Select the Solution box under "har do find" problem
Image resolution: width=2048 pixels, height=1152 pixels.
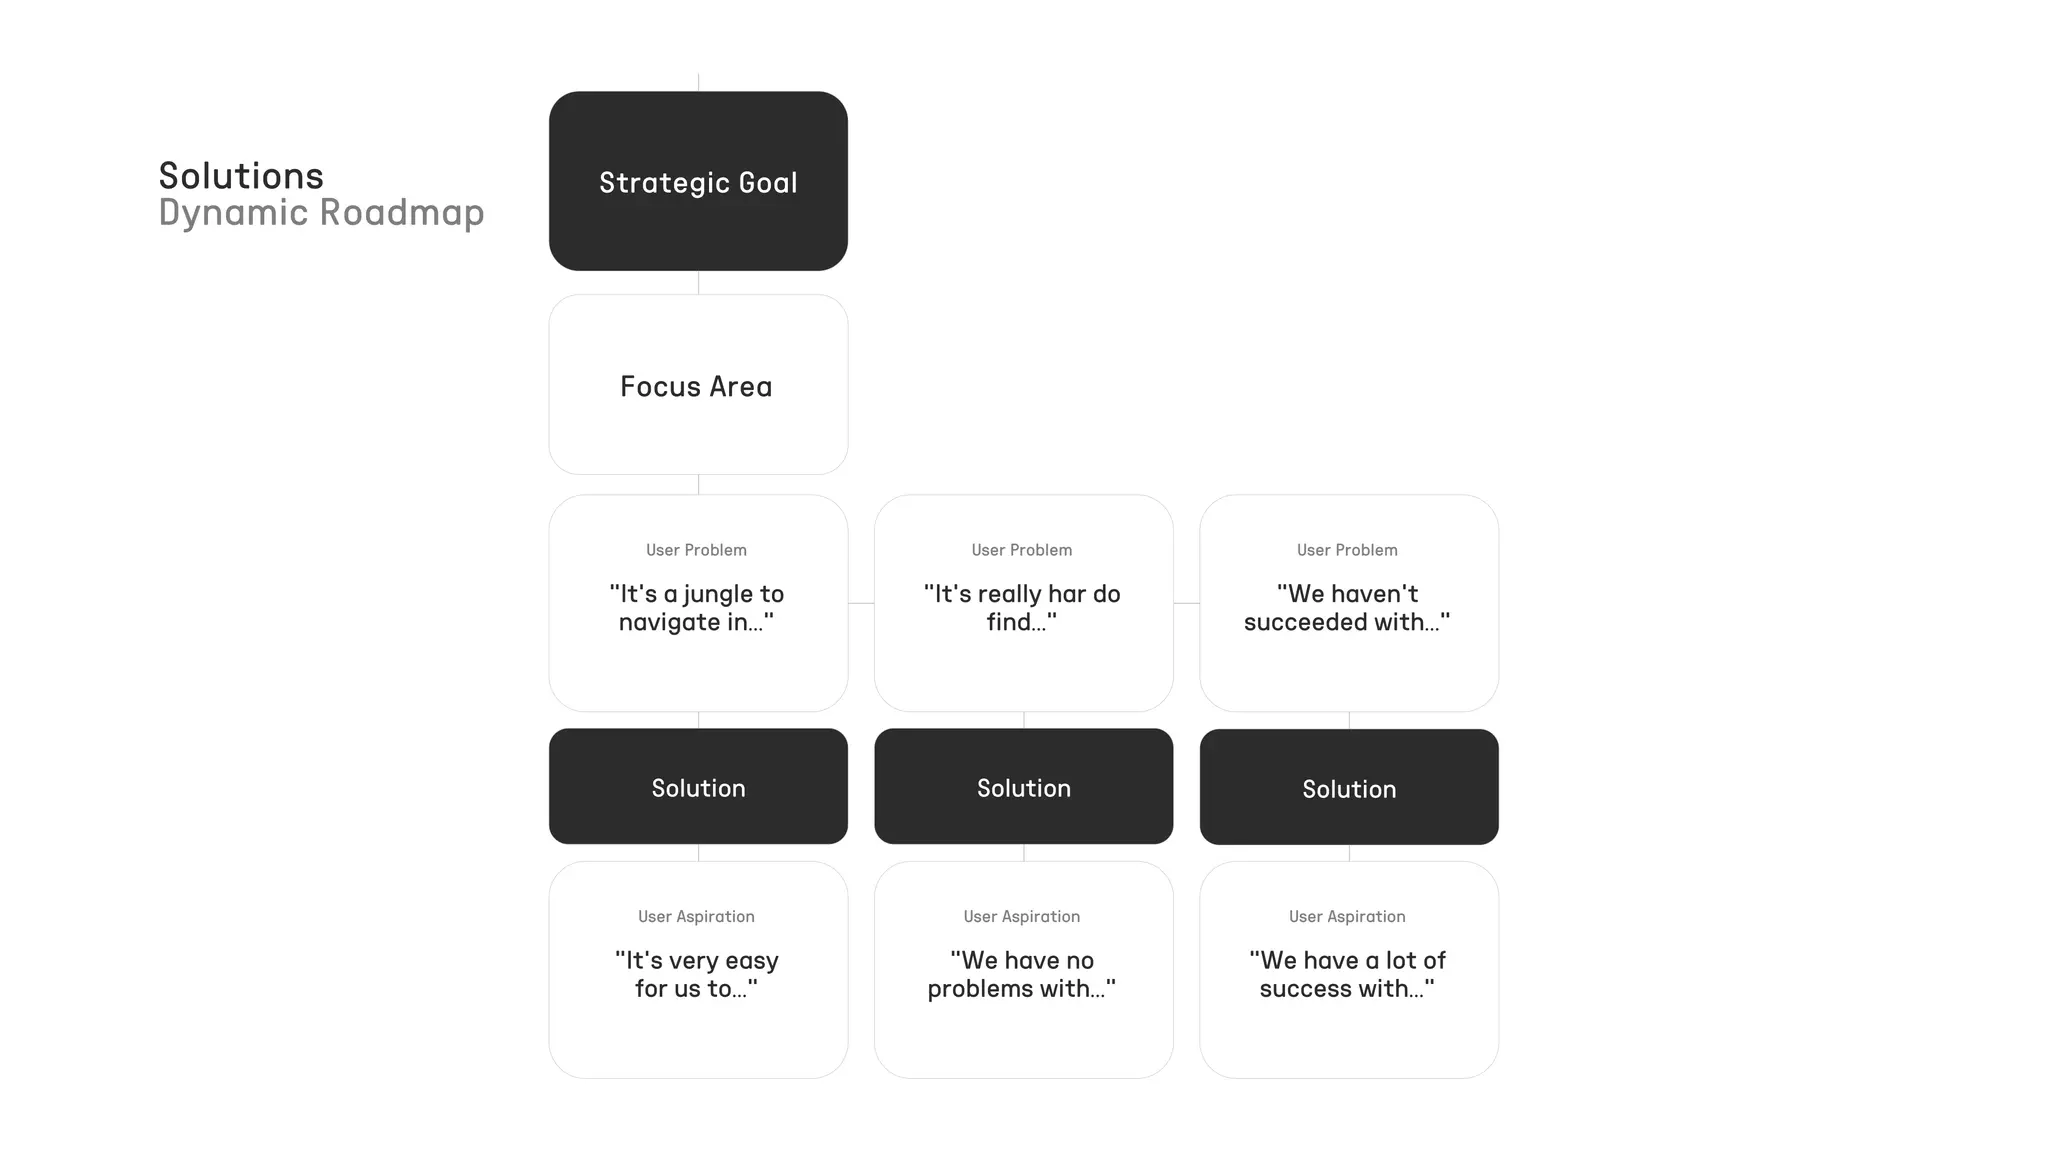click(x=1023, y=787)
